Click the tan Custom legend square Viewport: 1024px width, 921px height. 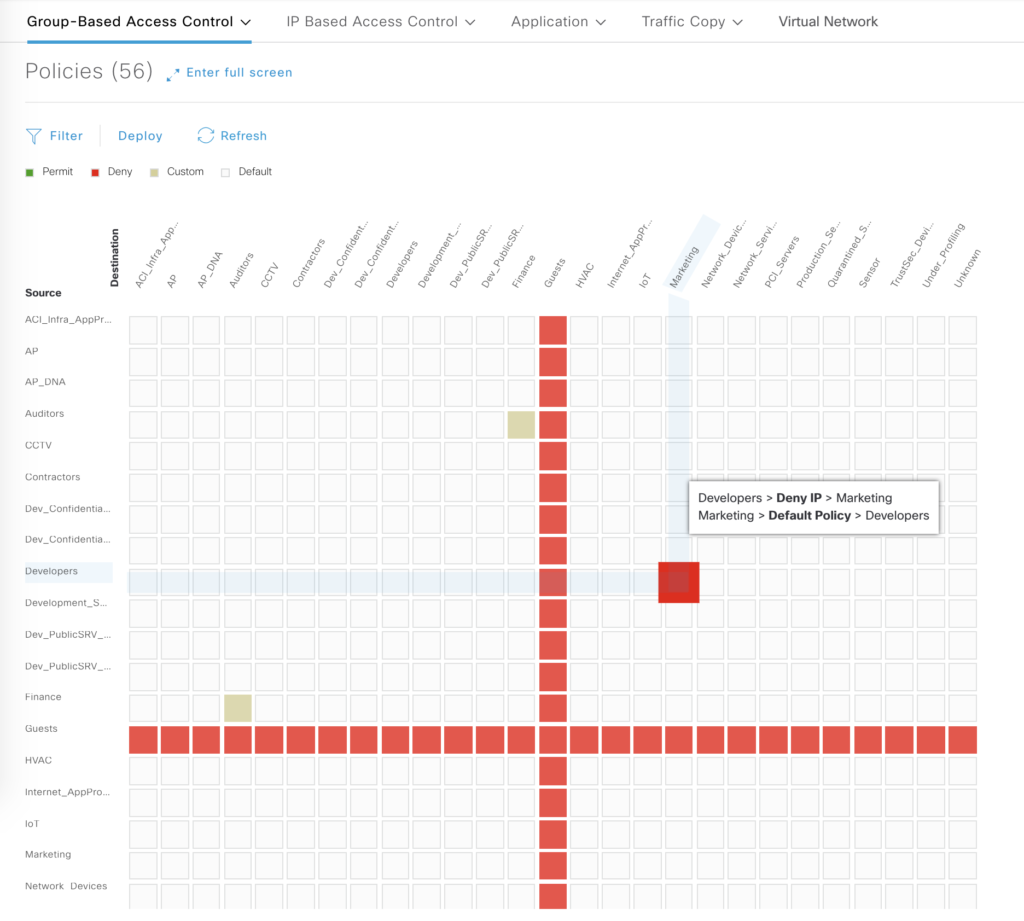[154, 172]
